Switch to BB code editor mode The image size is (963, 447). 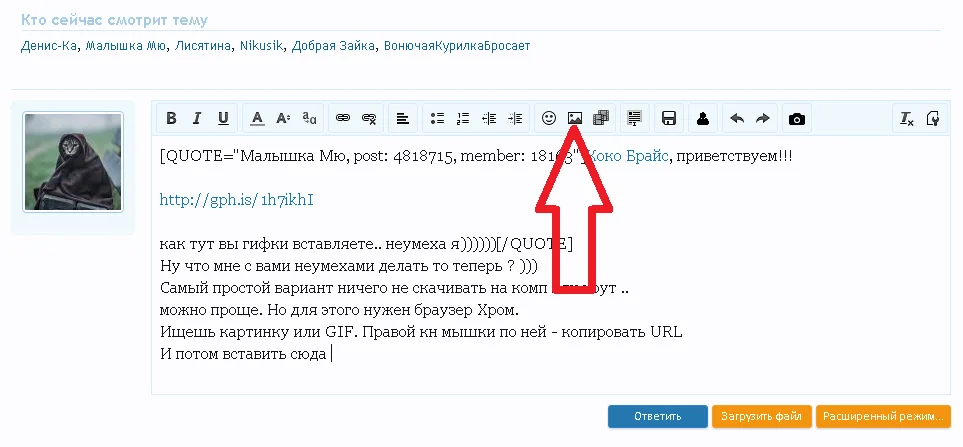click(933, 119)
